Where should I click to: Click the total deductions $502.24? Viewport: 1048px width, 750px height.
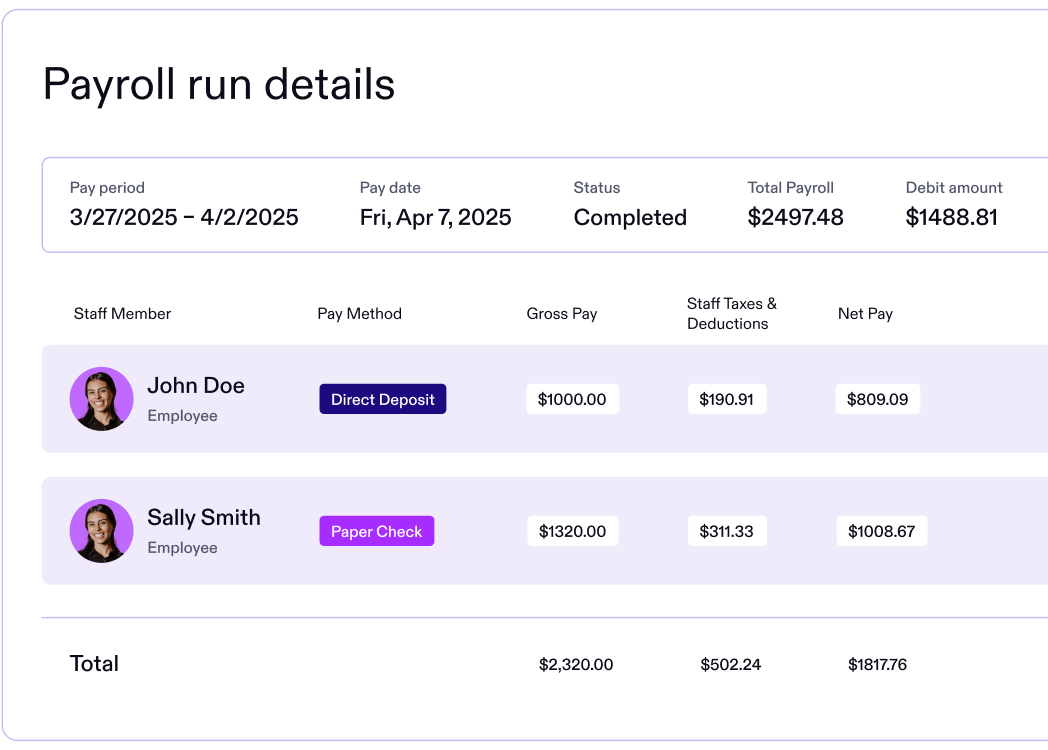[731, 664]
